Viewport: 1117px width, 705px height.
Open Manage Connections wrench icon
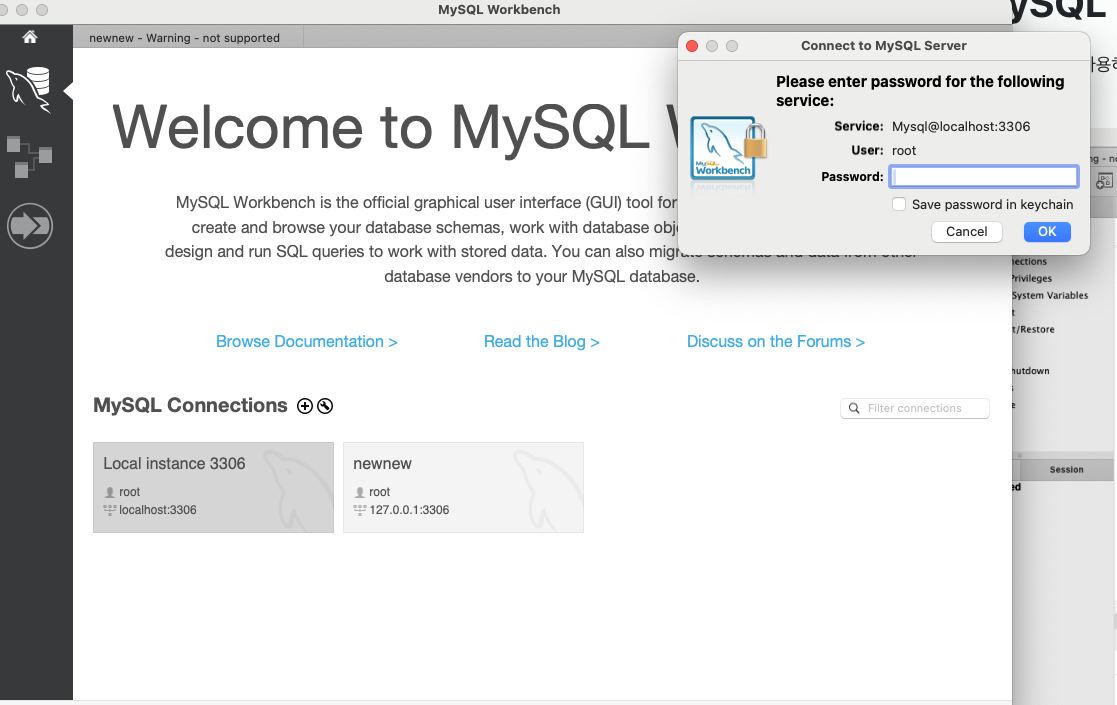325,406
